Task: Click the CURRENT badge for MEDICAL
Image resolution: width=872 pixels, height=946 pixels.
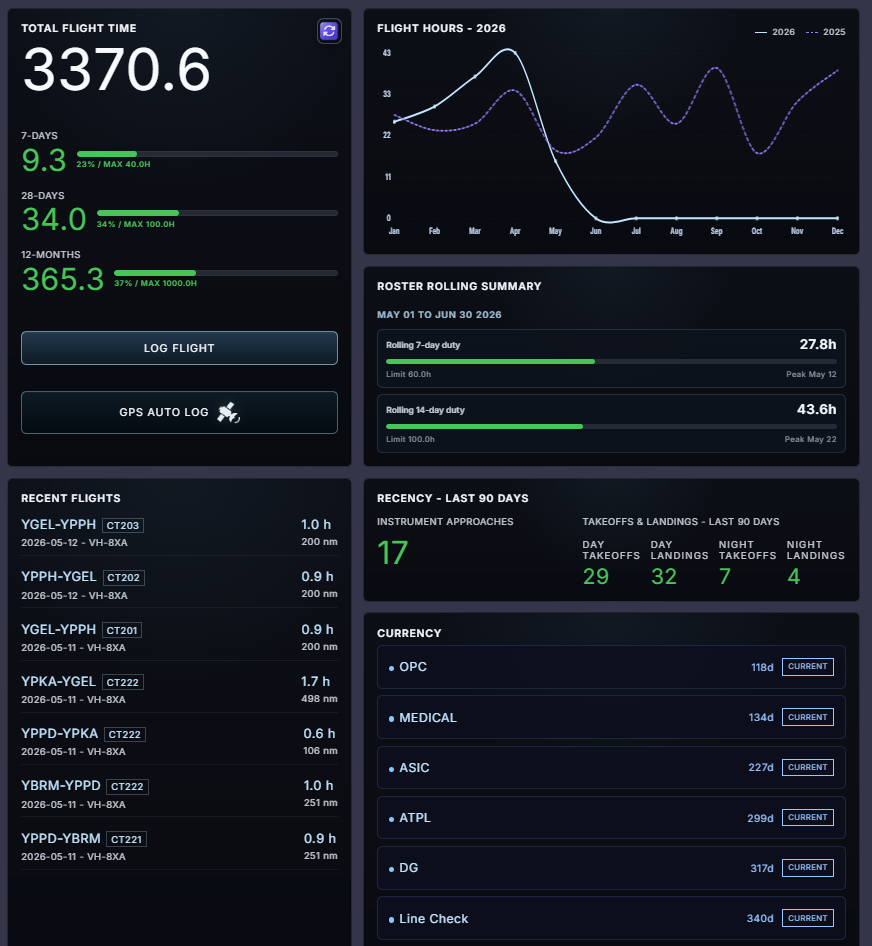Action: (x=807, y=717)
